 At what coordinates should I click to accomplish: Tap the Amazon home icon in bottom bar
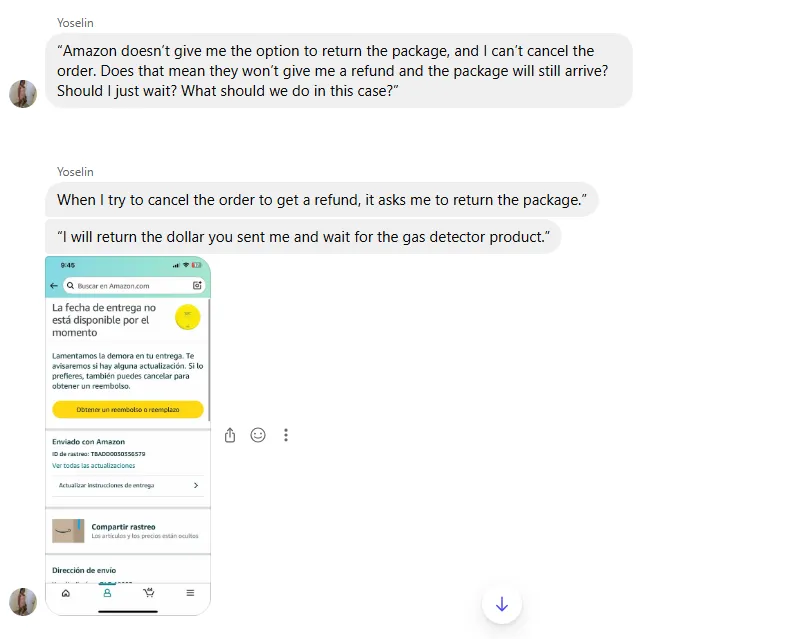point(66,593)
